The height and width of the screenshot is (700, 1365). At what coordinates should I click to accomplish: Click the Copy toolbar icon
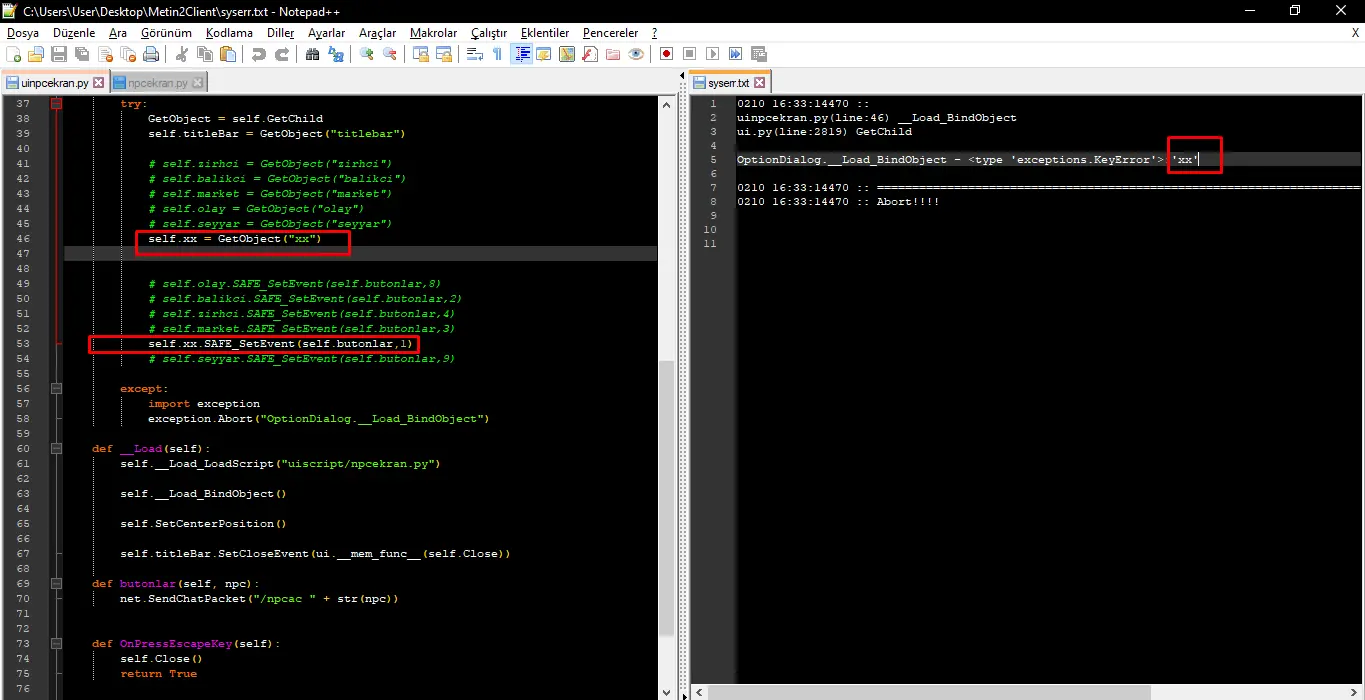(205, 54)
